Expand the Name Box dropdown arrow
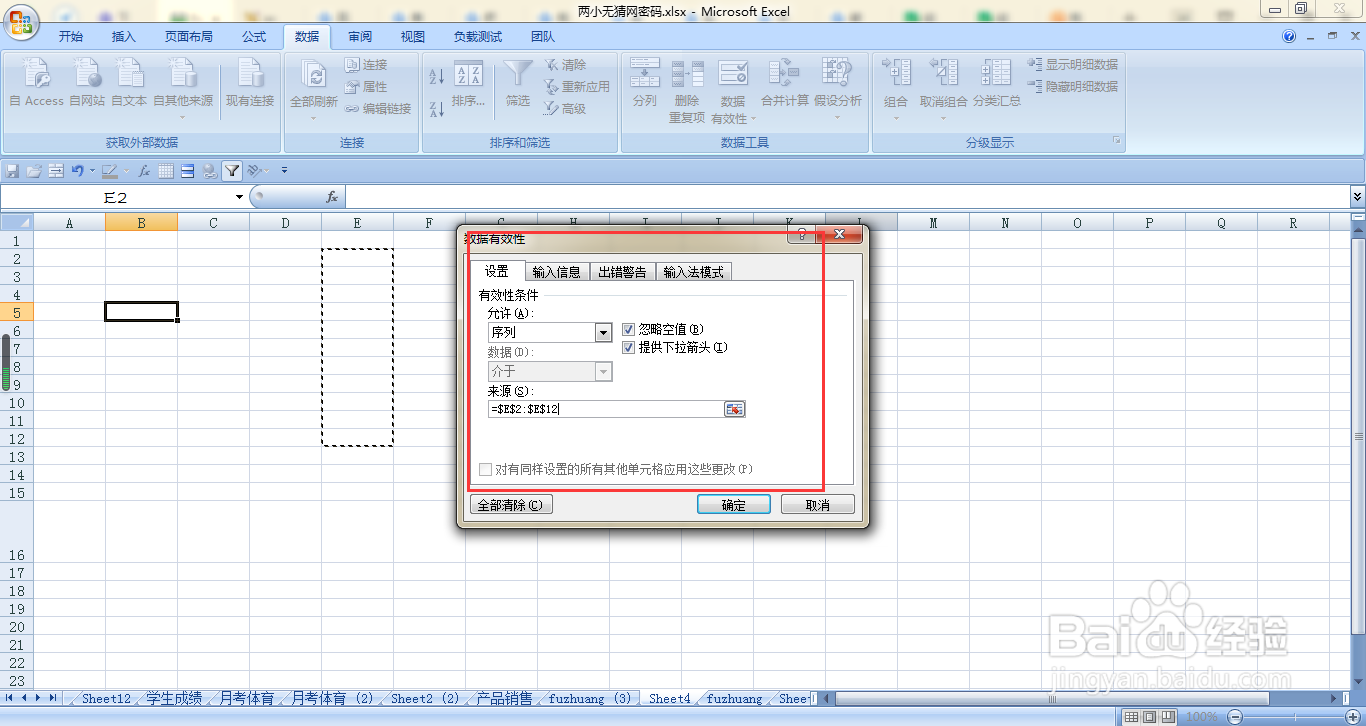Viewport: 1366px width, 726px height. tap(239, 198)
